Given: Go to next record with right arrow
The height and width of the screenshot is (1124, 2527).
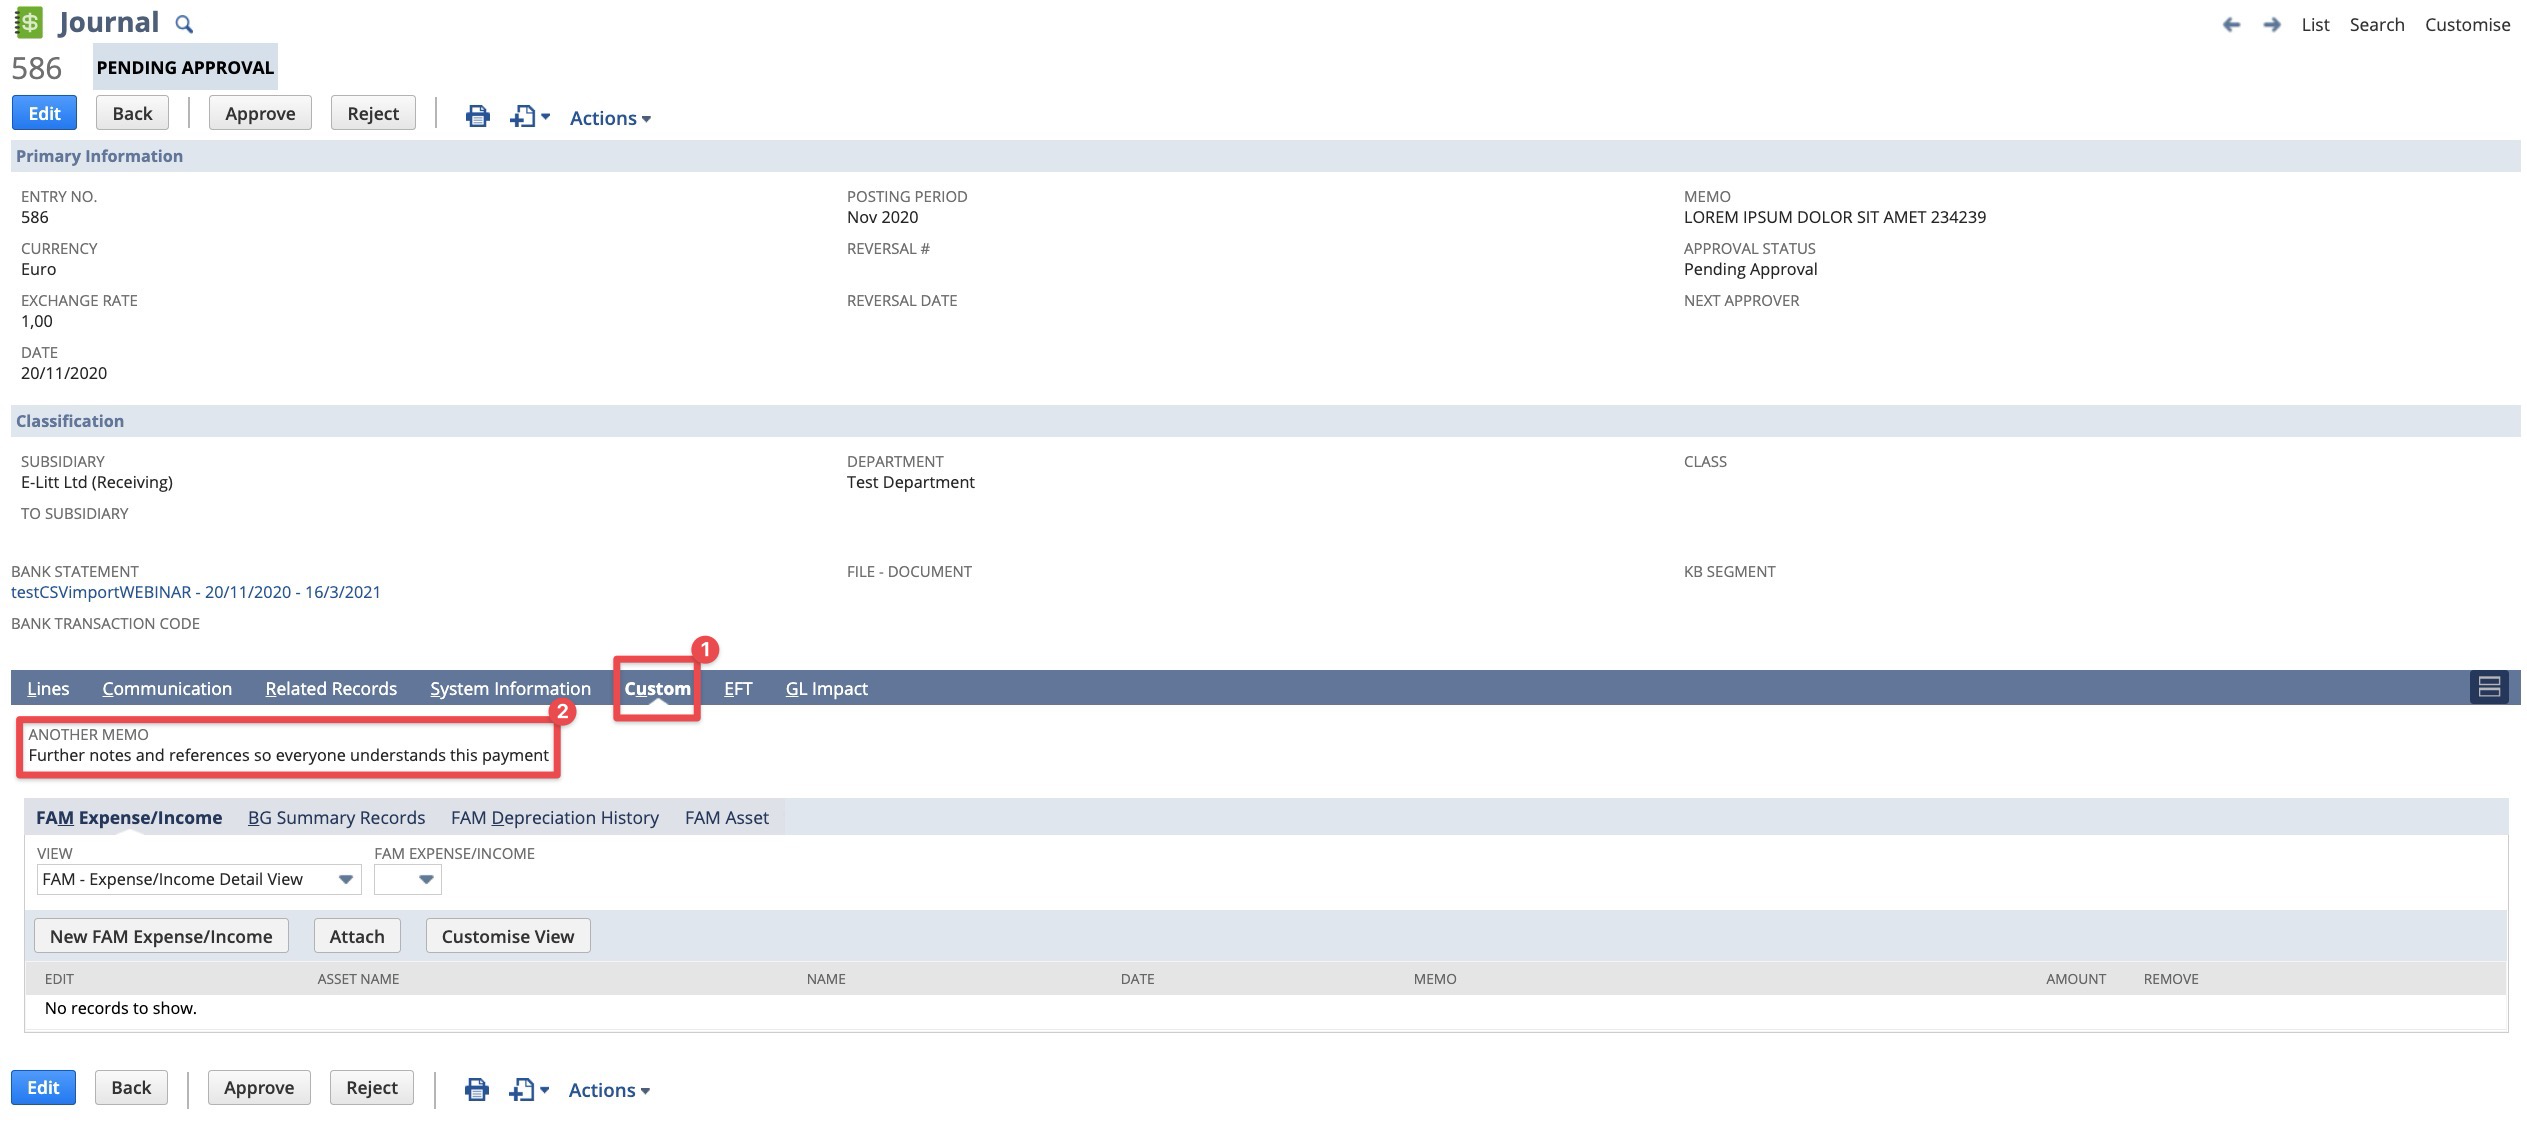Looking at the screenshot, I should click(x=2272, y=25).
